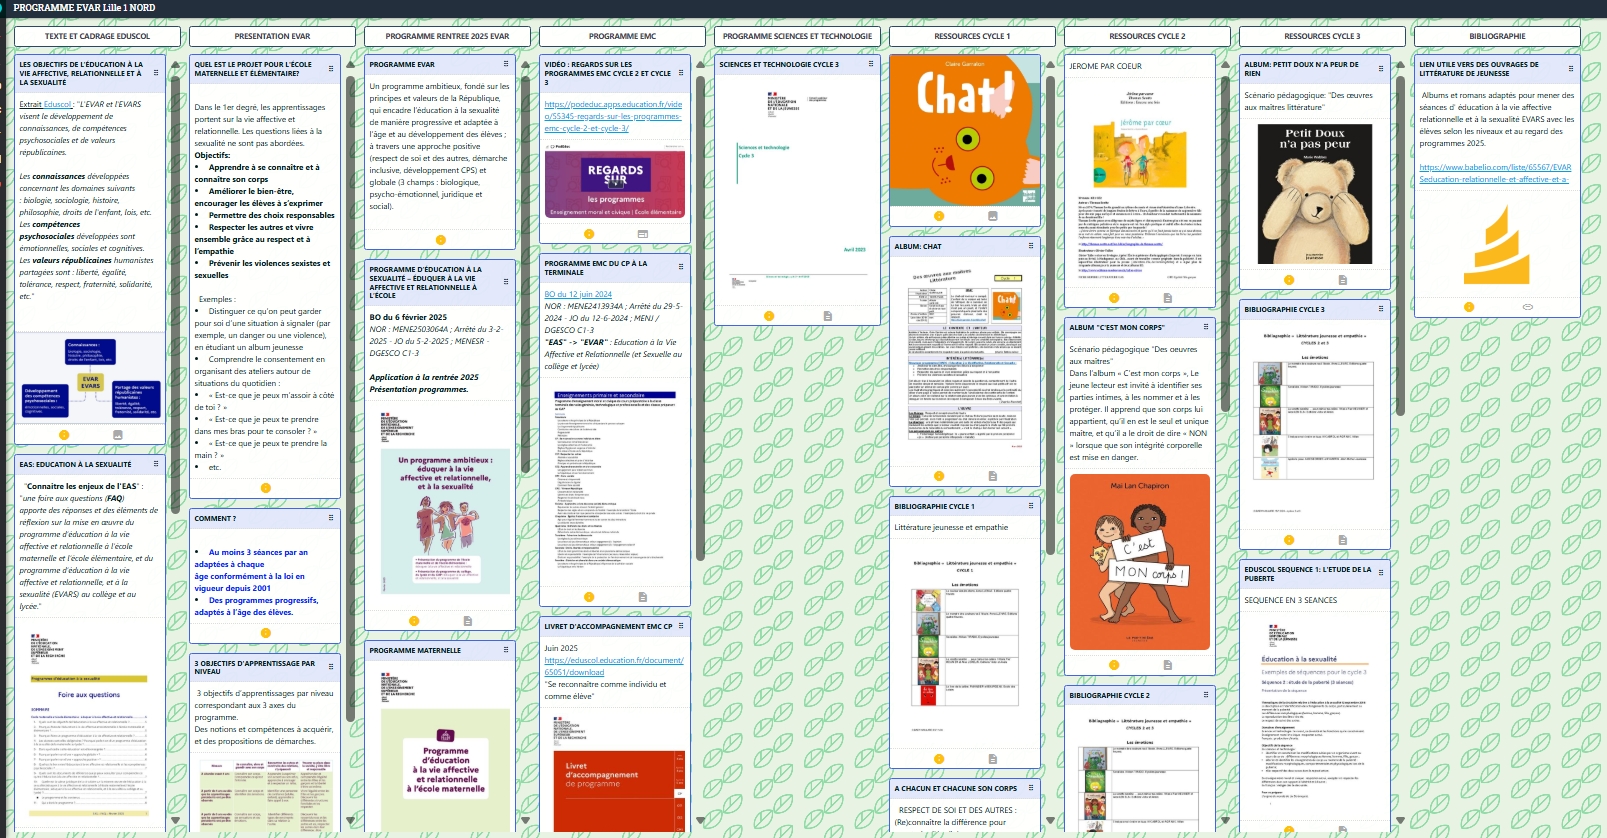Screen dimensions: 1607x838
Task: Open menu of LES OBJECTIFS DE L'ÉDUCATION card
Action: click(156, 73)
